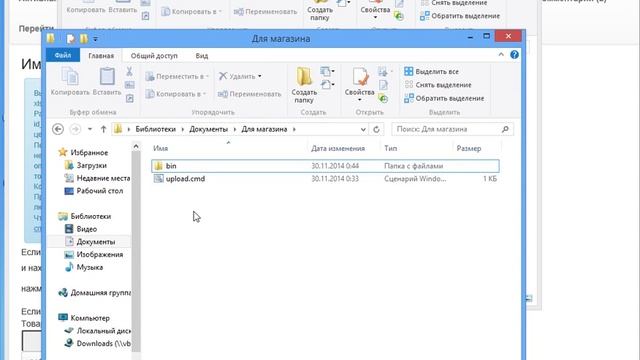Click Обратить выделение in the front window's ribbon

(444, 98)
